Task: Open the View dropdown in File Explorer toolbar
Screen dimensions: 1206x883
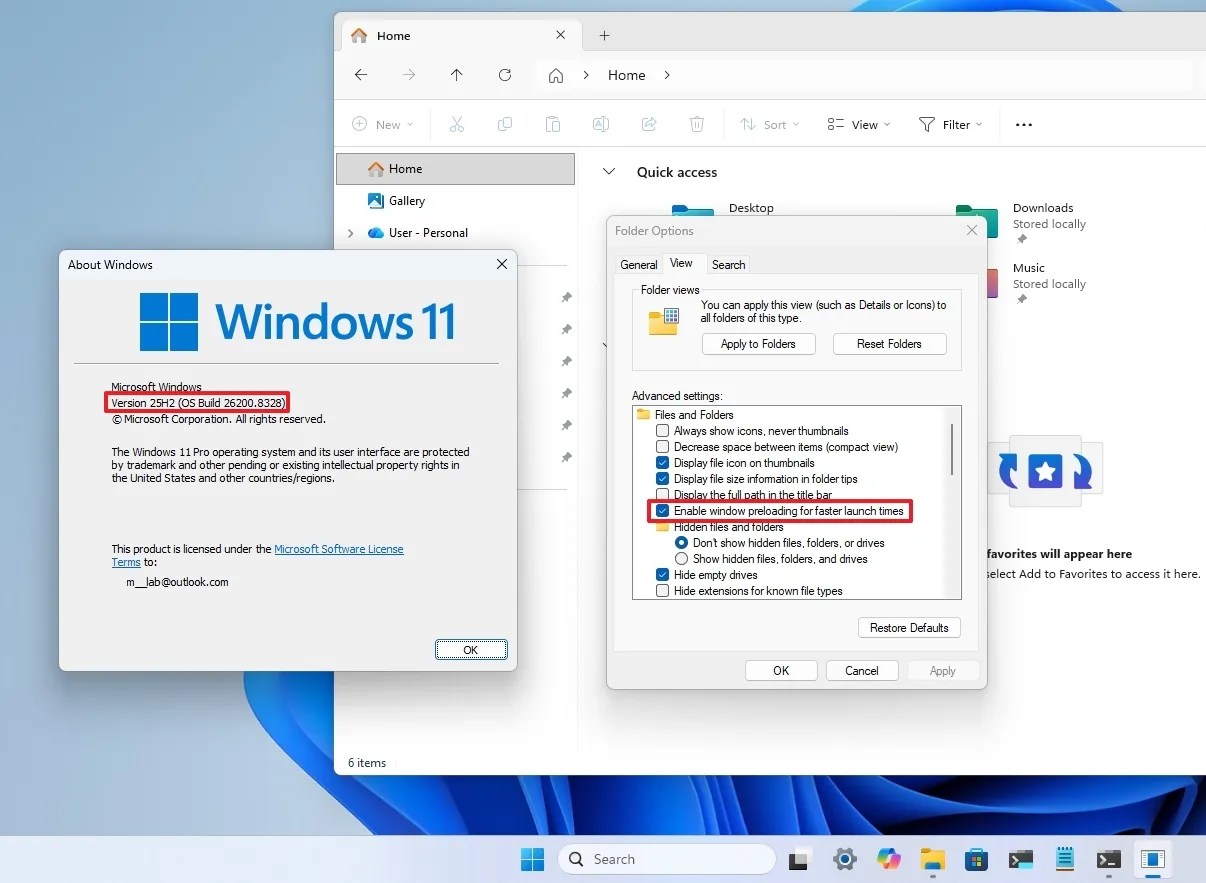Action: [859, 125]
